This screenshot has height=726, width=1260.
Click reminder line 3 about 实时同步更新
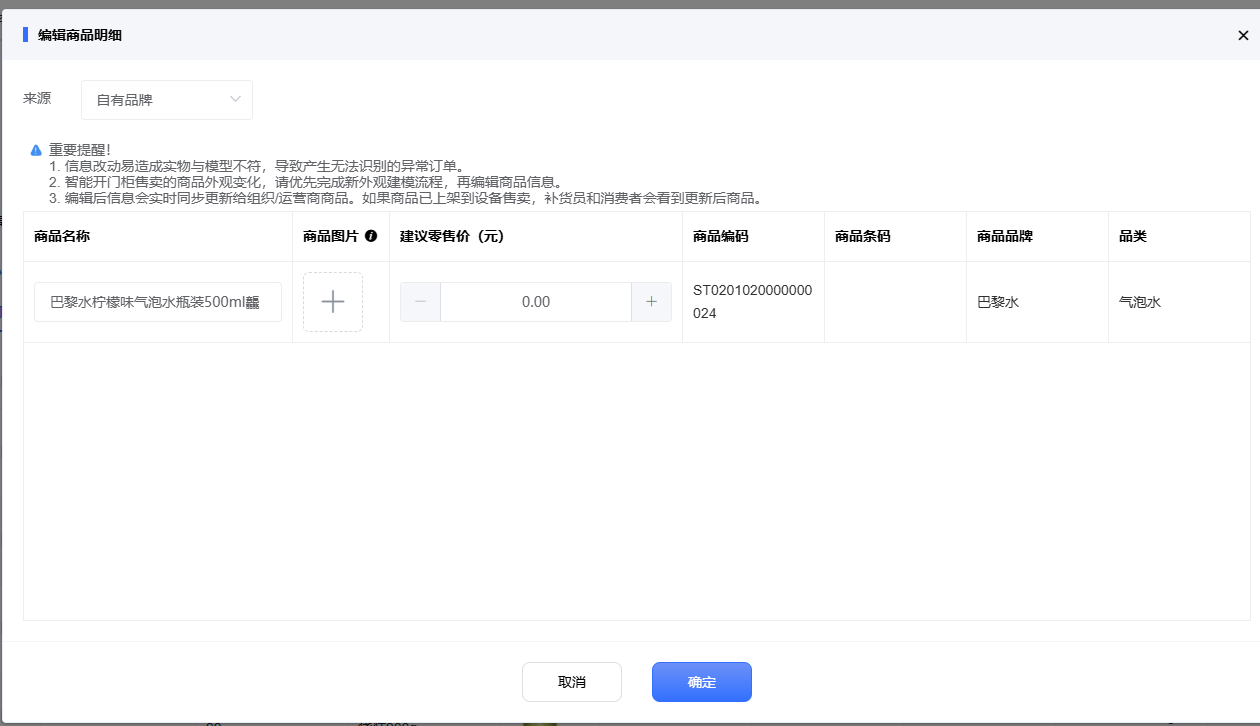tap(406, 198)
